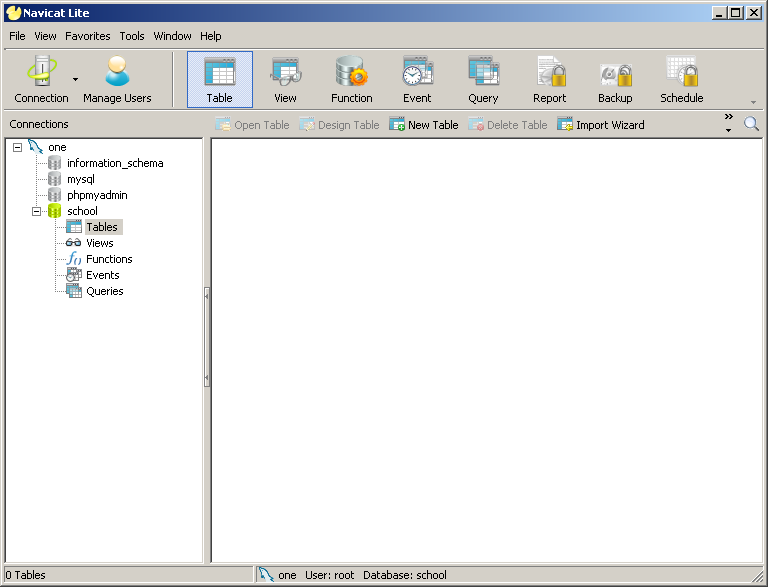Viewport: 768px width, 587px height.
Task: Select information_schema database
Action: (115, 163)
